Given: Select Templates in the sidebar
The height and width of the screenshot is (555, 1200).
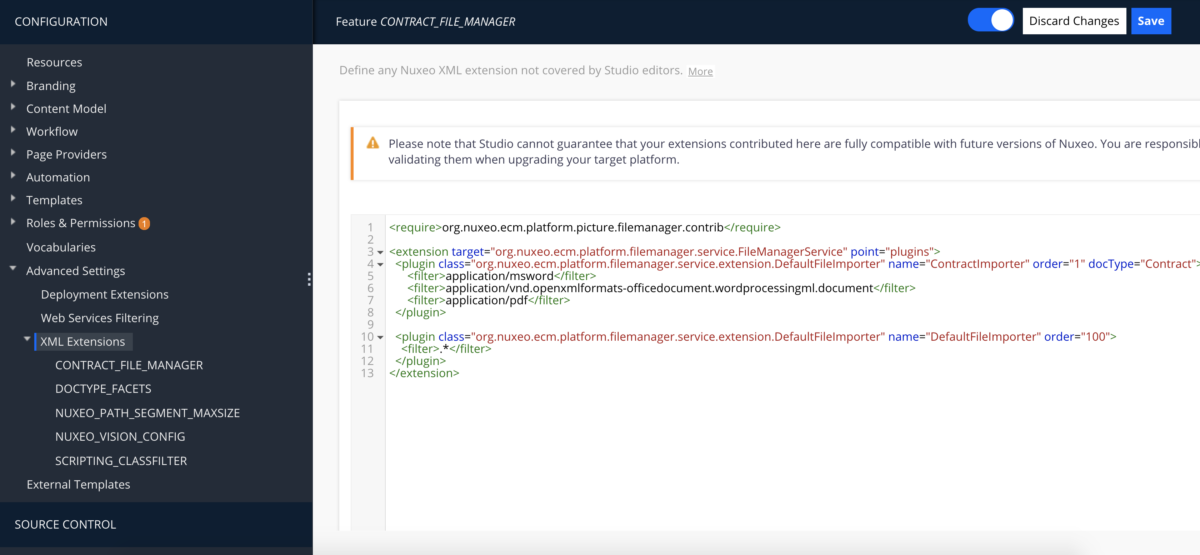Looking at the screenshot, I should 54,201.
